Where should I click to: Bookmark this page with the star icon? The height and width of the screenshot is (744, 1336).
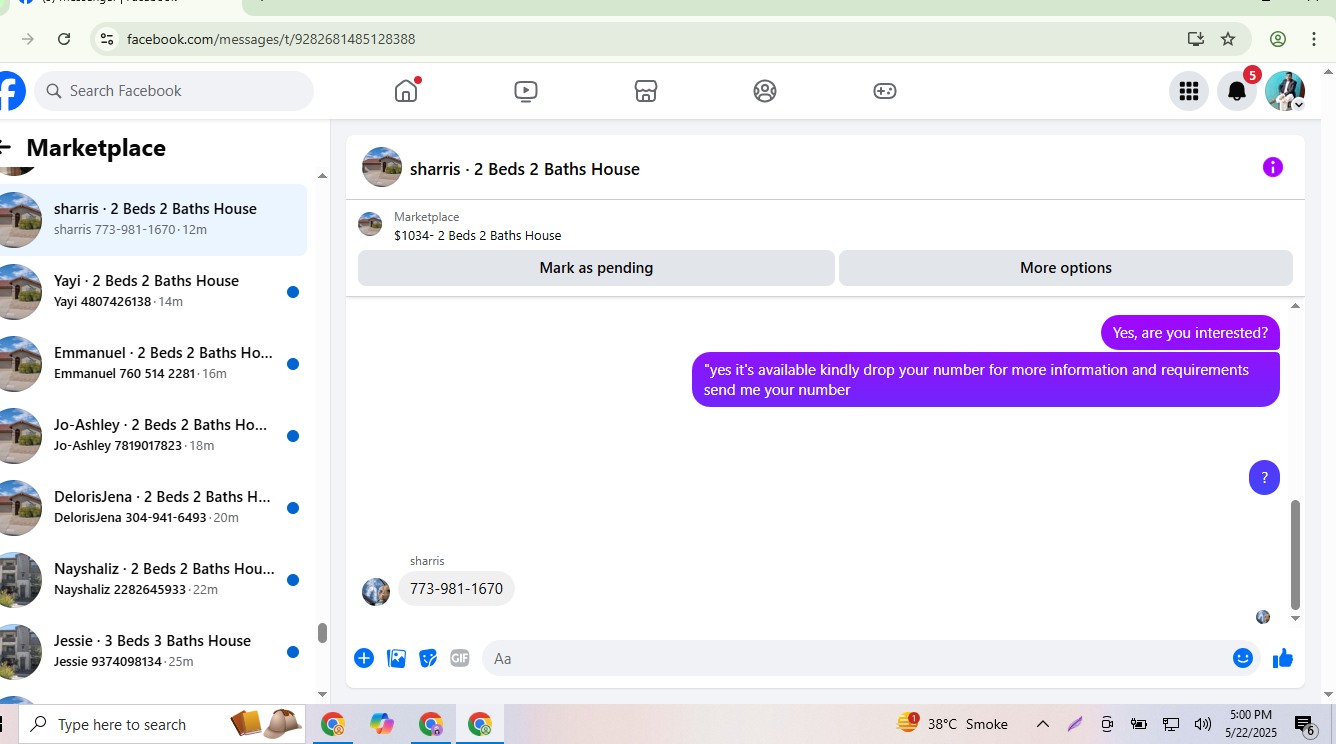(x=1228, y=39)
